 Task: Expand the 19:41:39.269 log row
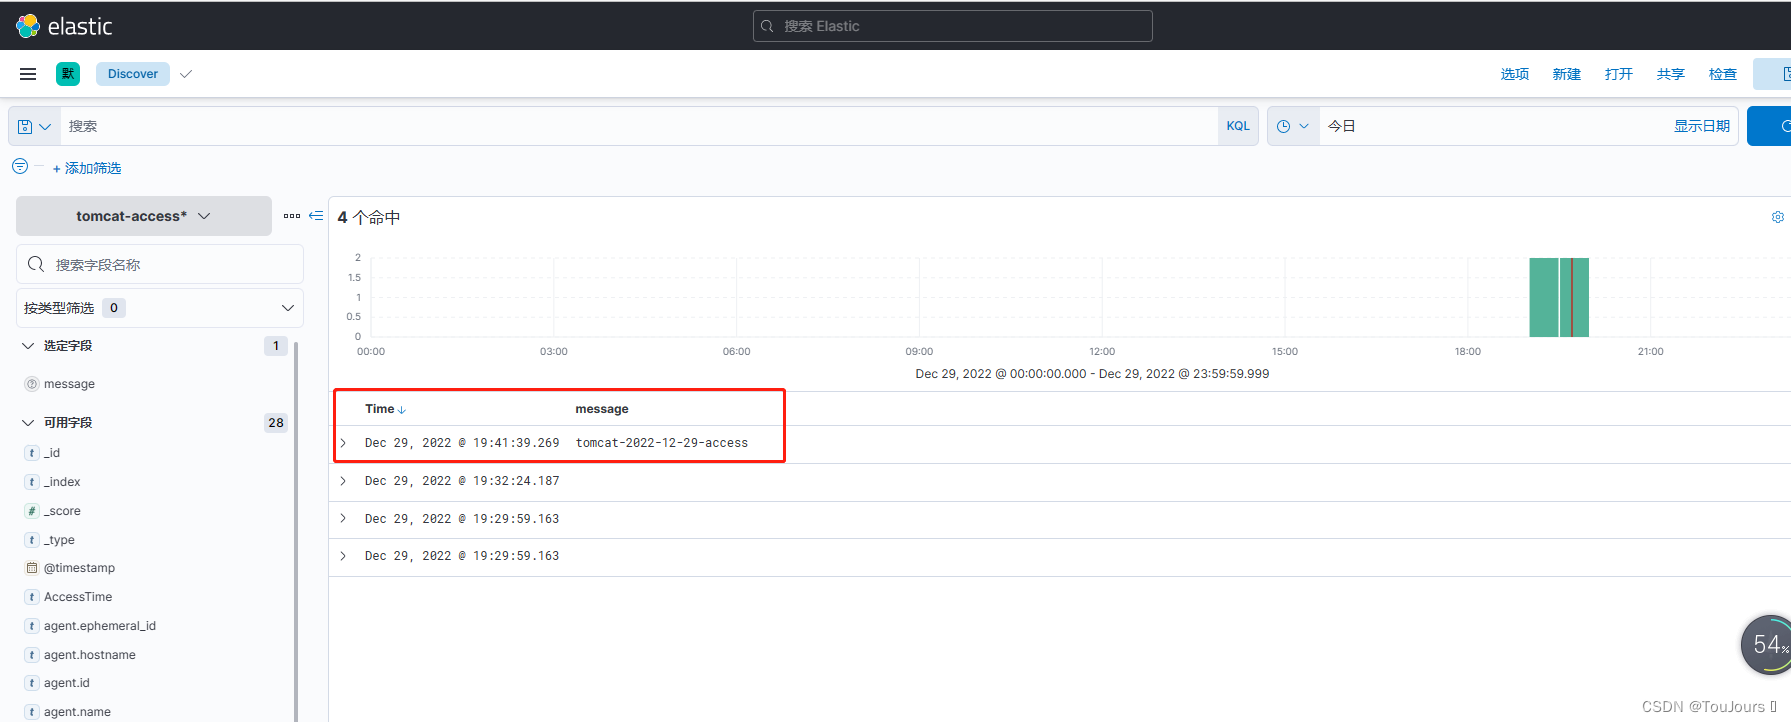point(343,443)
